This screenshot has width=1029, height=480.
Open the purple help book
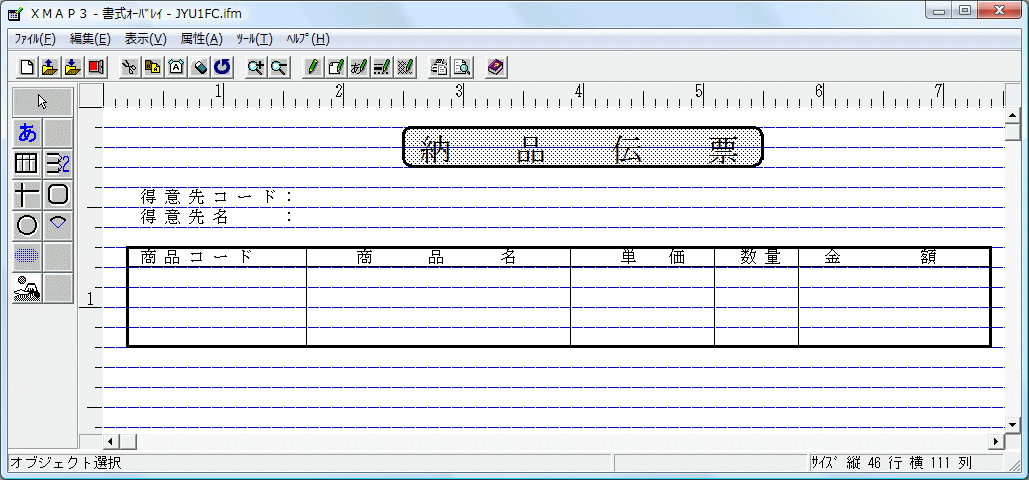pyautogui.click(x=496, y=66)
